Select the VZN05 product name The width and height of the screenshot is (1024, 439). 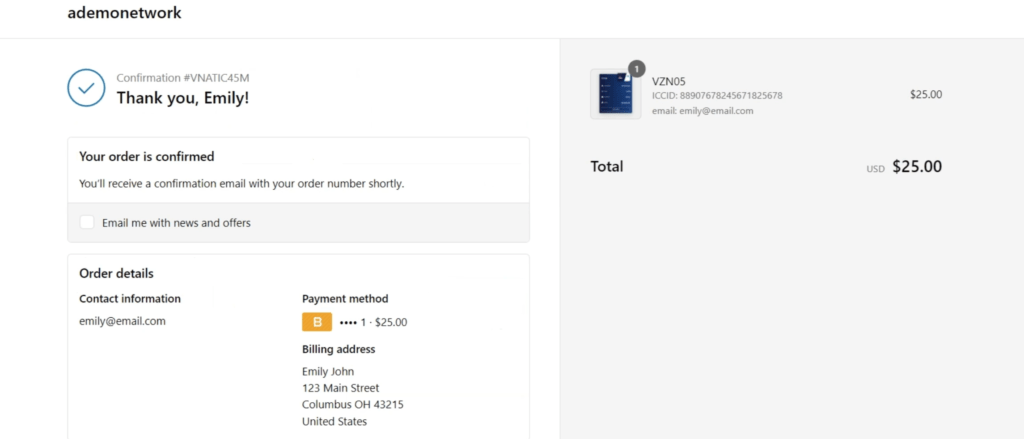(x=669, y=82)
